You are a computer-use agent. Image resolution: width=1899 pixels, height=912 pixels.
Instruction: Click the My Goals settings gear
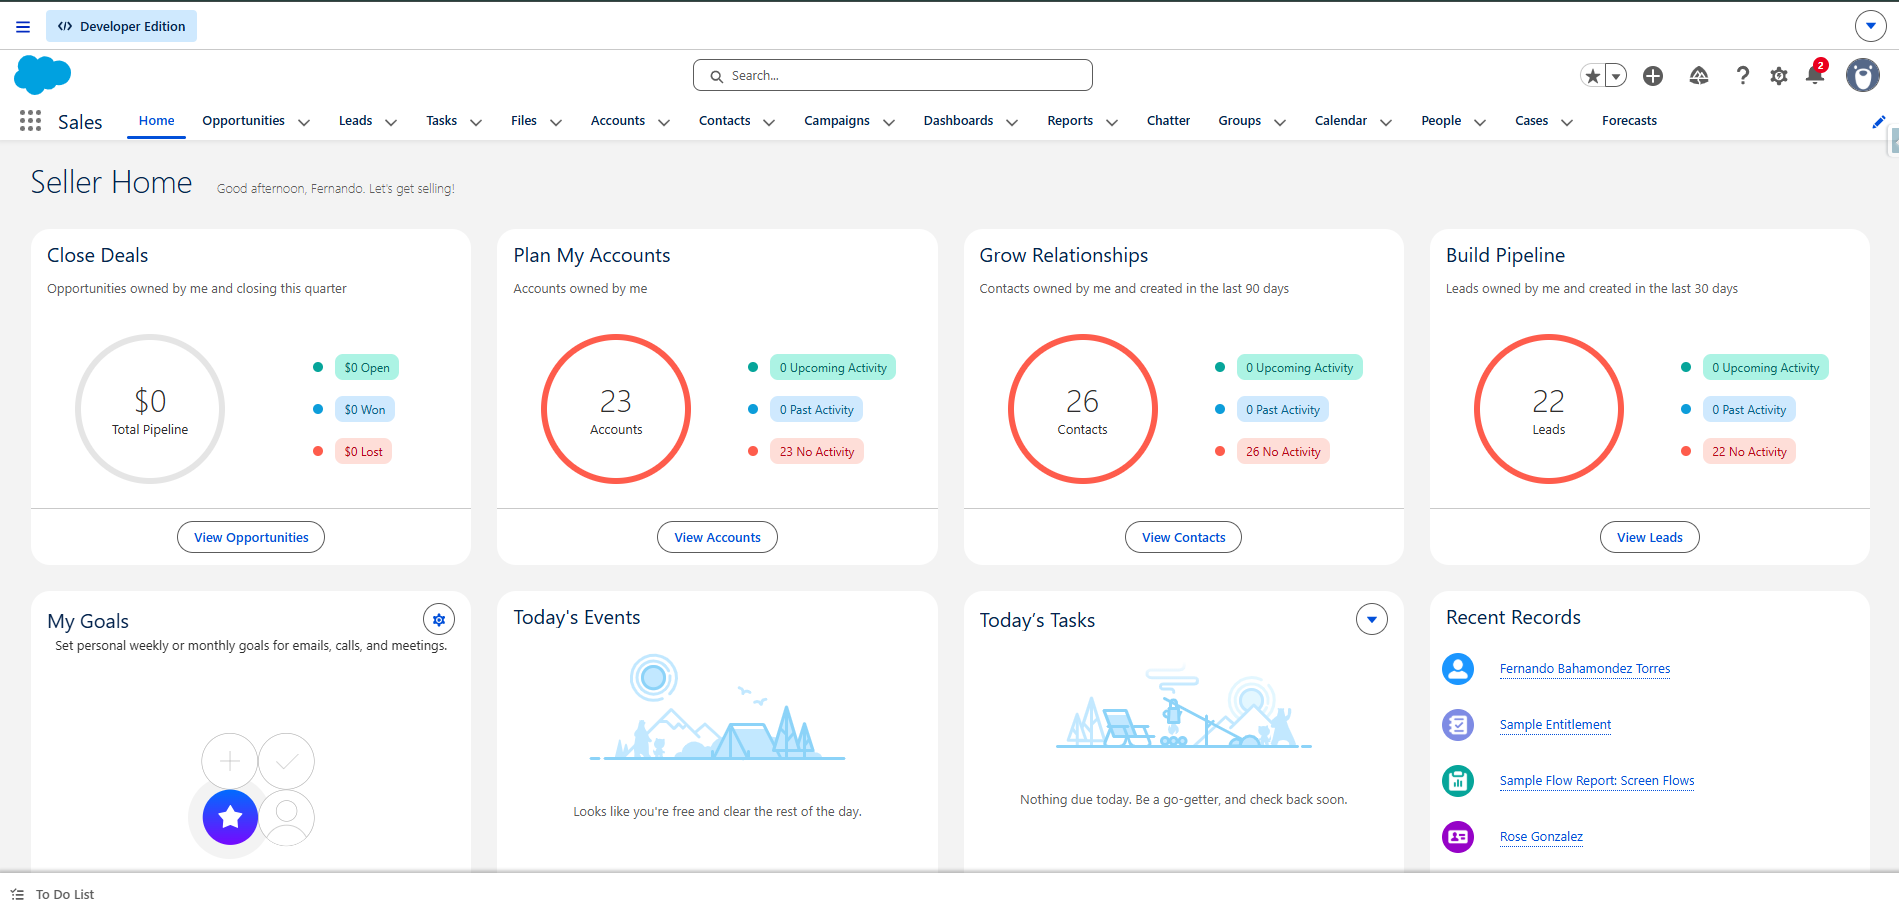[438, 620]
